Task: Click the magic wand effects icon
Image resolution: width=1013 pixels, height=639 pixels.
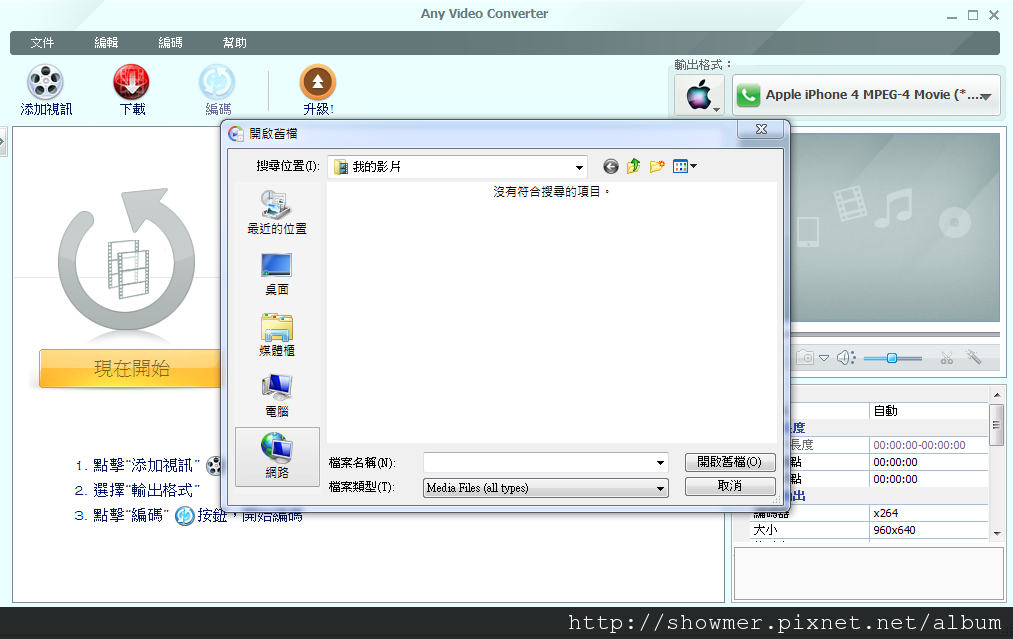Action: (x=973, y=357)
